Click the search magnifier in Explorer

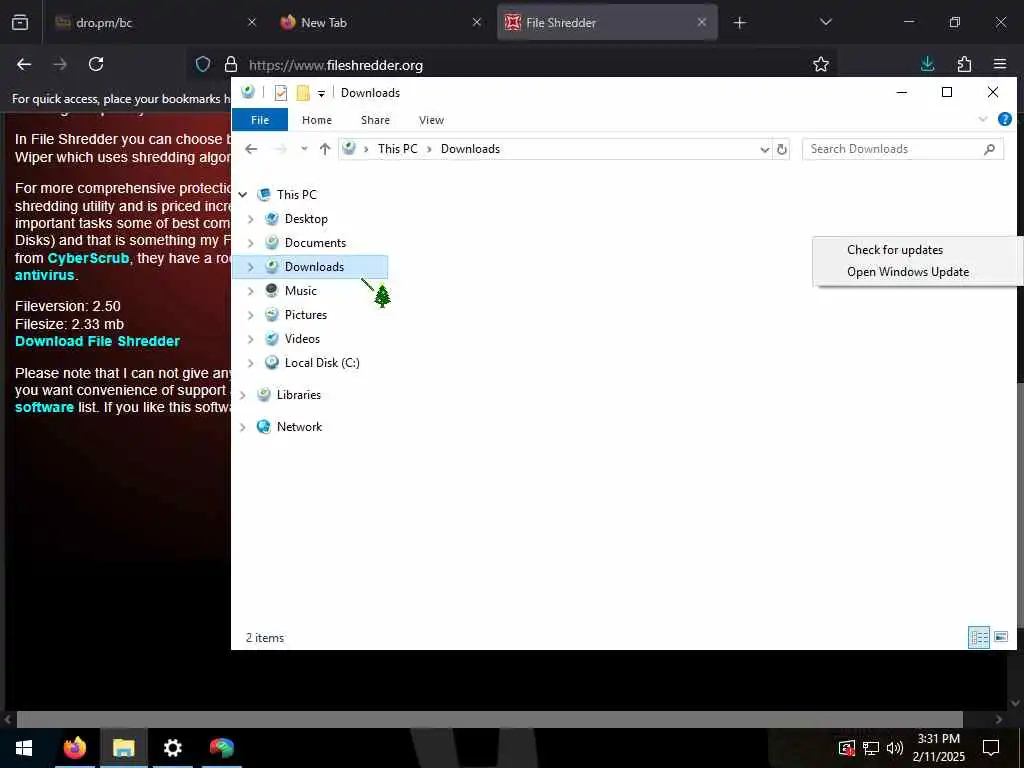click(989, 149)
